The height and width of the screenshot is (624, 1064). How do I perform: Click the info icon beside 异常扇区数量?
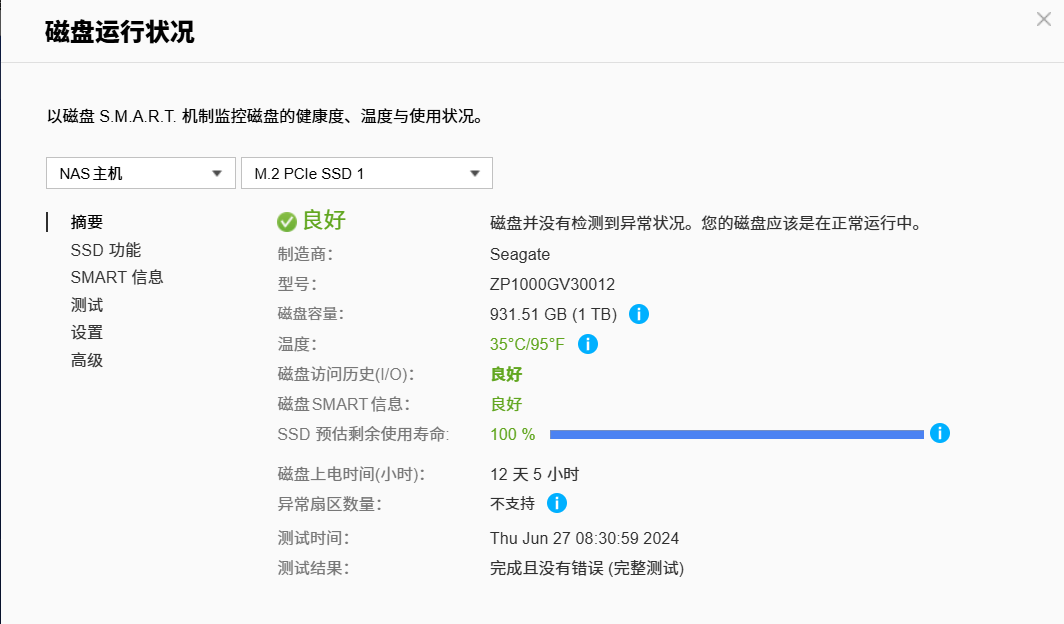click(557, 503)
